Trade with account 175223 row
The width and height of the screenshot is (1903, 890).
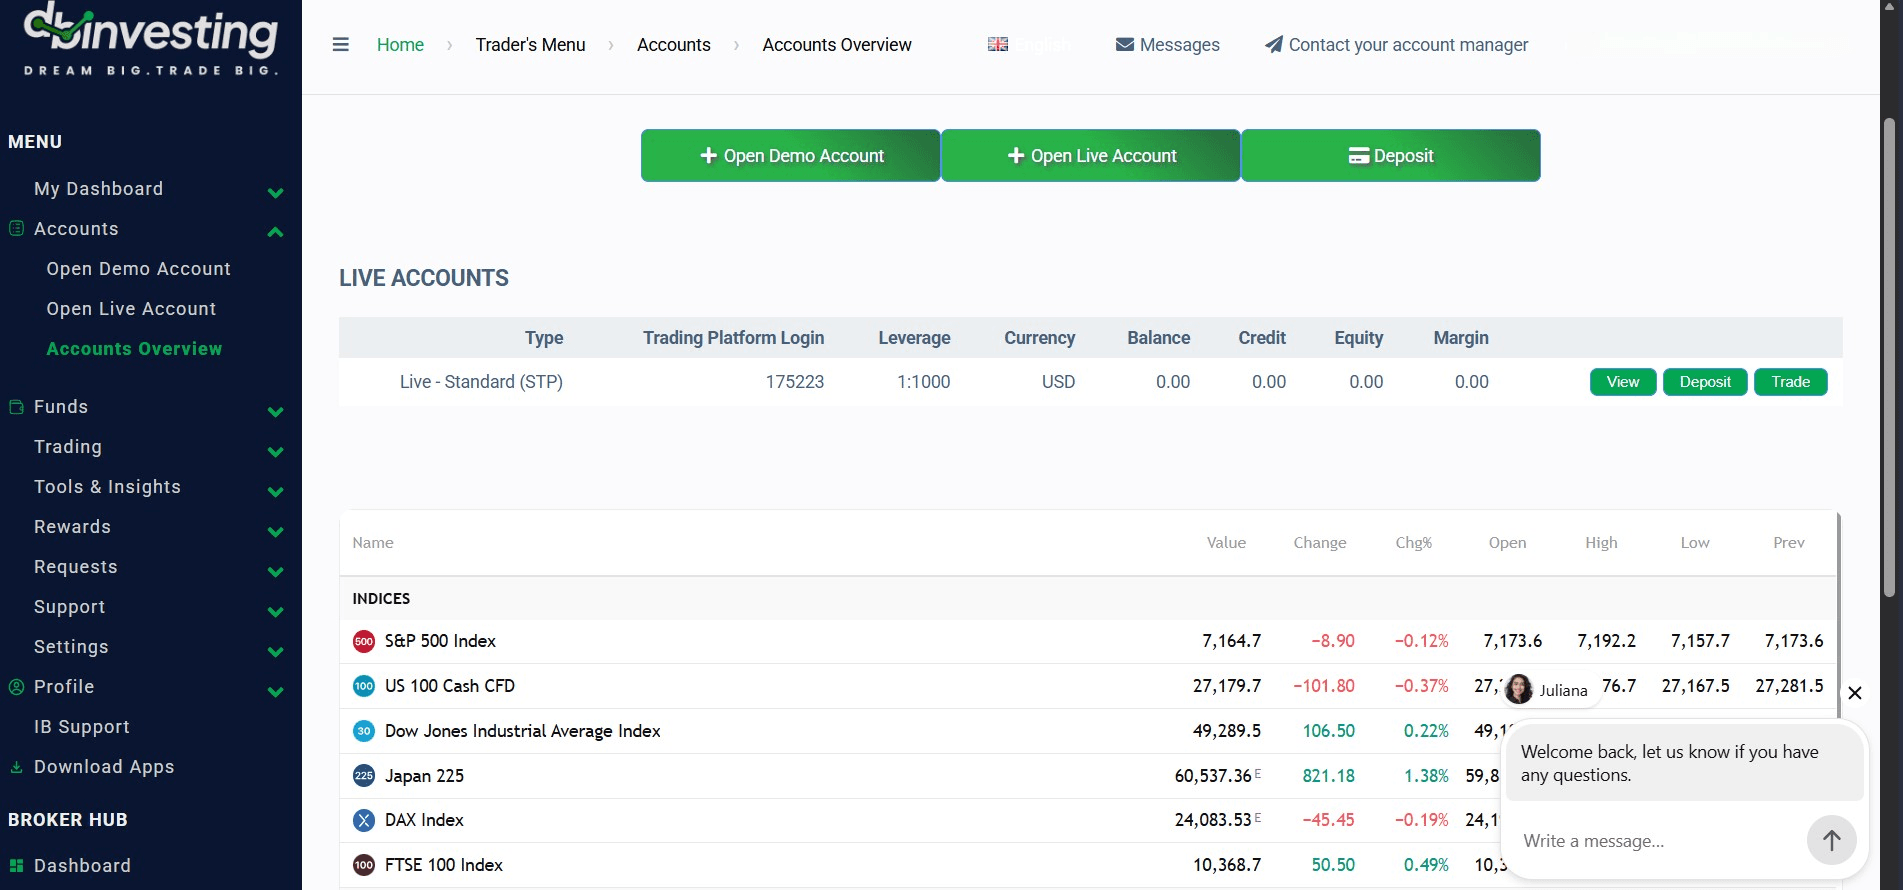(x=1791, y=382)
